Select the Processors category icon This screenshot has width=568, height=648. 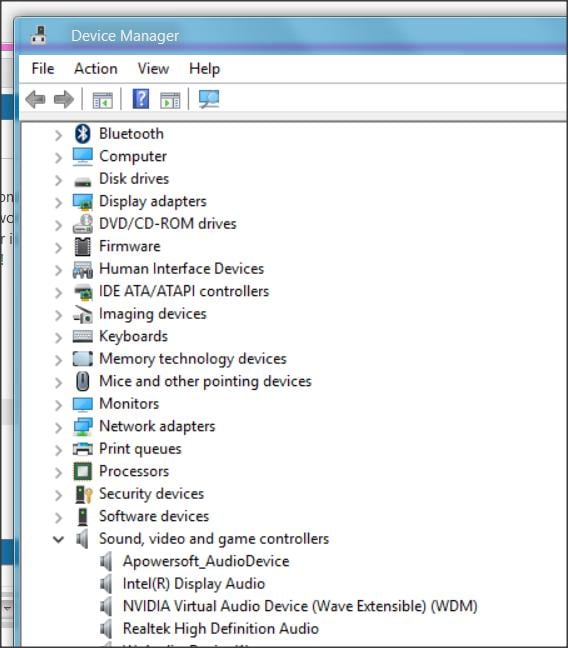click(x=83, y=472)
